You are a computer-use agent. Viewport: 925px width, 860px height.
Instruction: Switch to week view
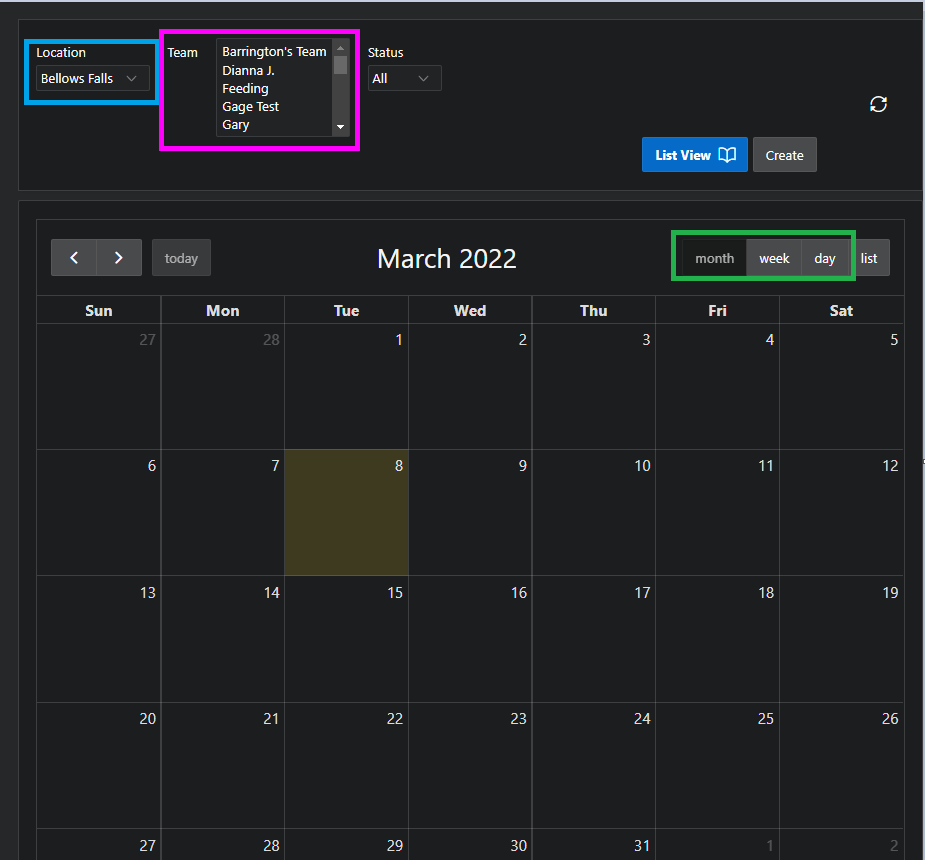pos(774,258)
